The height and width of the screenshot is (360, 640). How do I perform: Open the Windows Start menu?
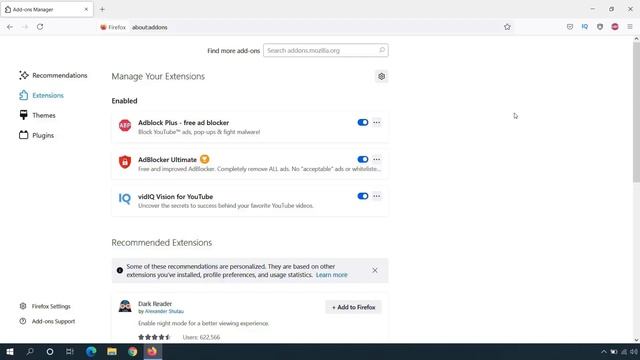(x=10, y=351)
